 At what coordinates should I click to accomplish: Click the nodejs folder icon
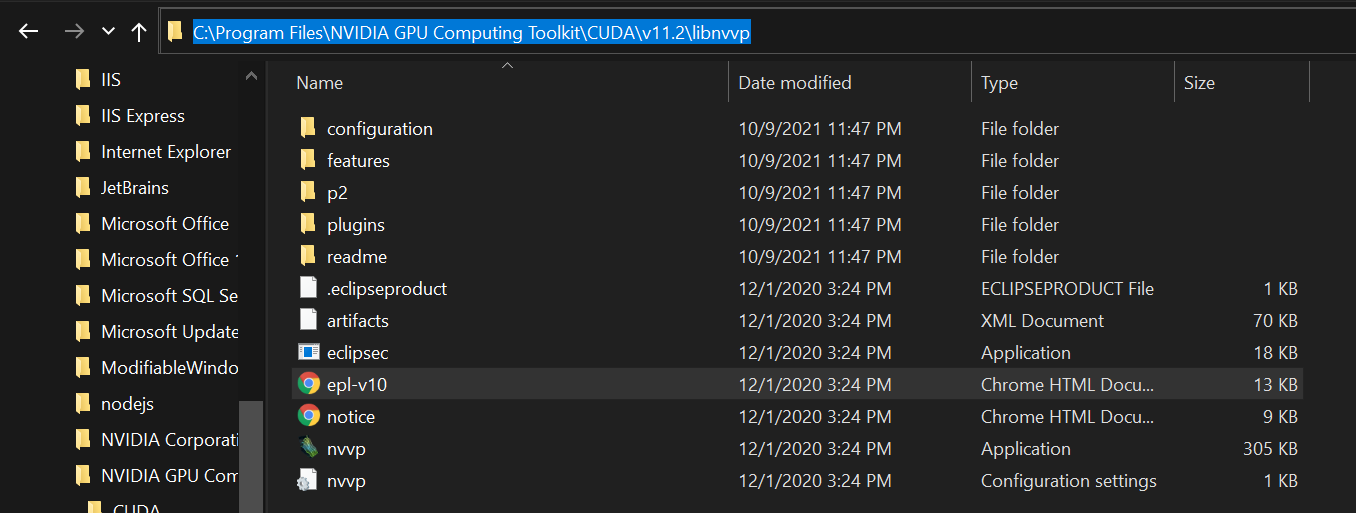[x=83, y=404]
